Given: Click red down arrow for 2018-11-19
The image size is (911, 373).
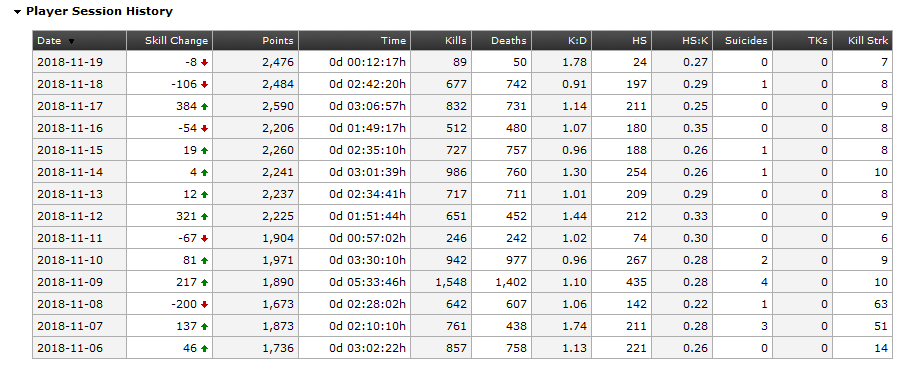Looking at the screenshot, I should click(204, 62).
